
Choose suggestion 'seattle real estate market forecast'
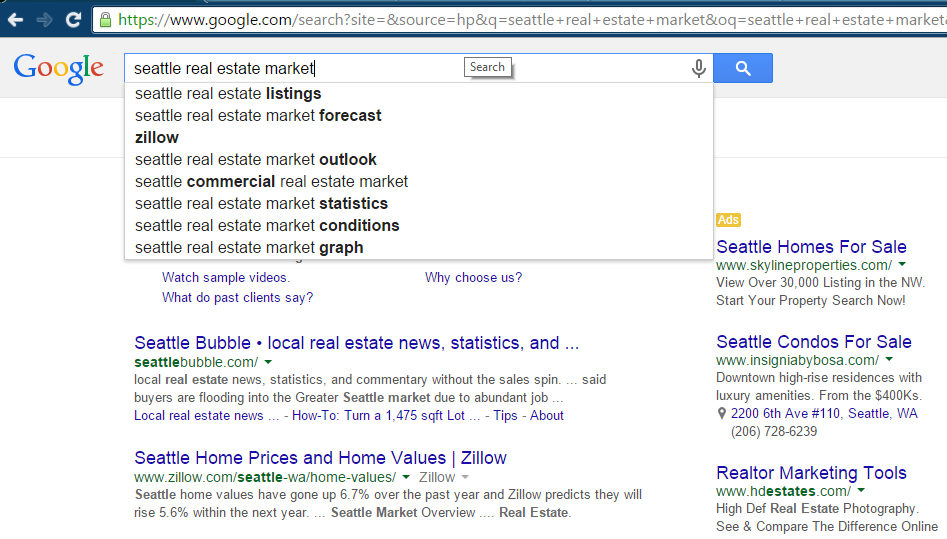pyautogui.click(x=258, y=116)
